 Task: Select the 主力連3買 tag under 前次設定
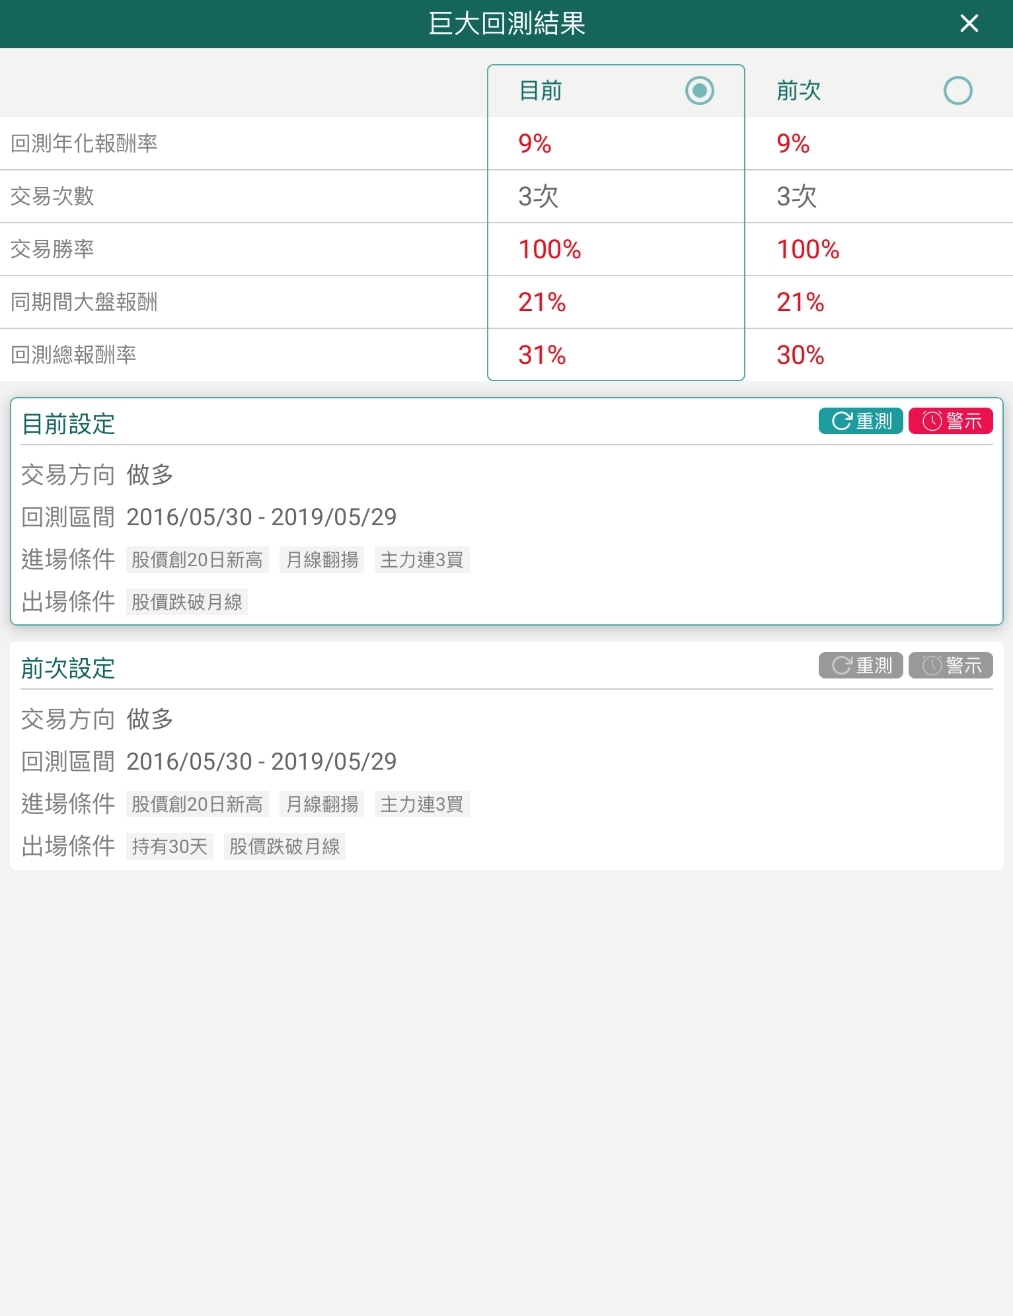(421, 804)
